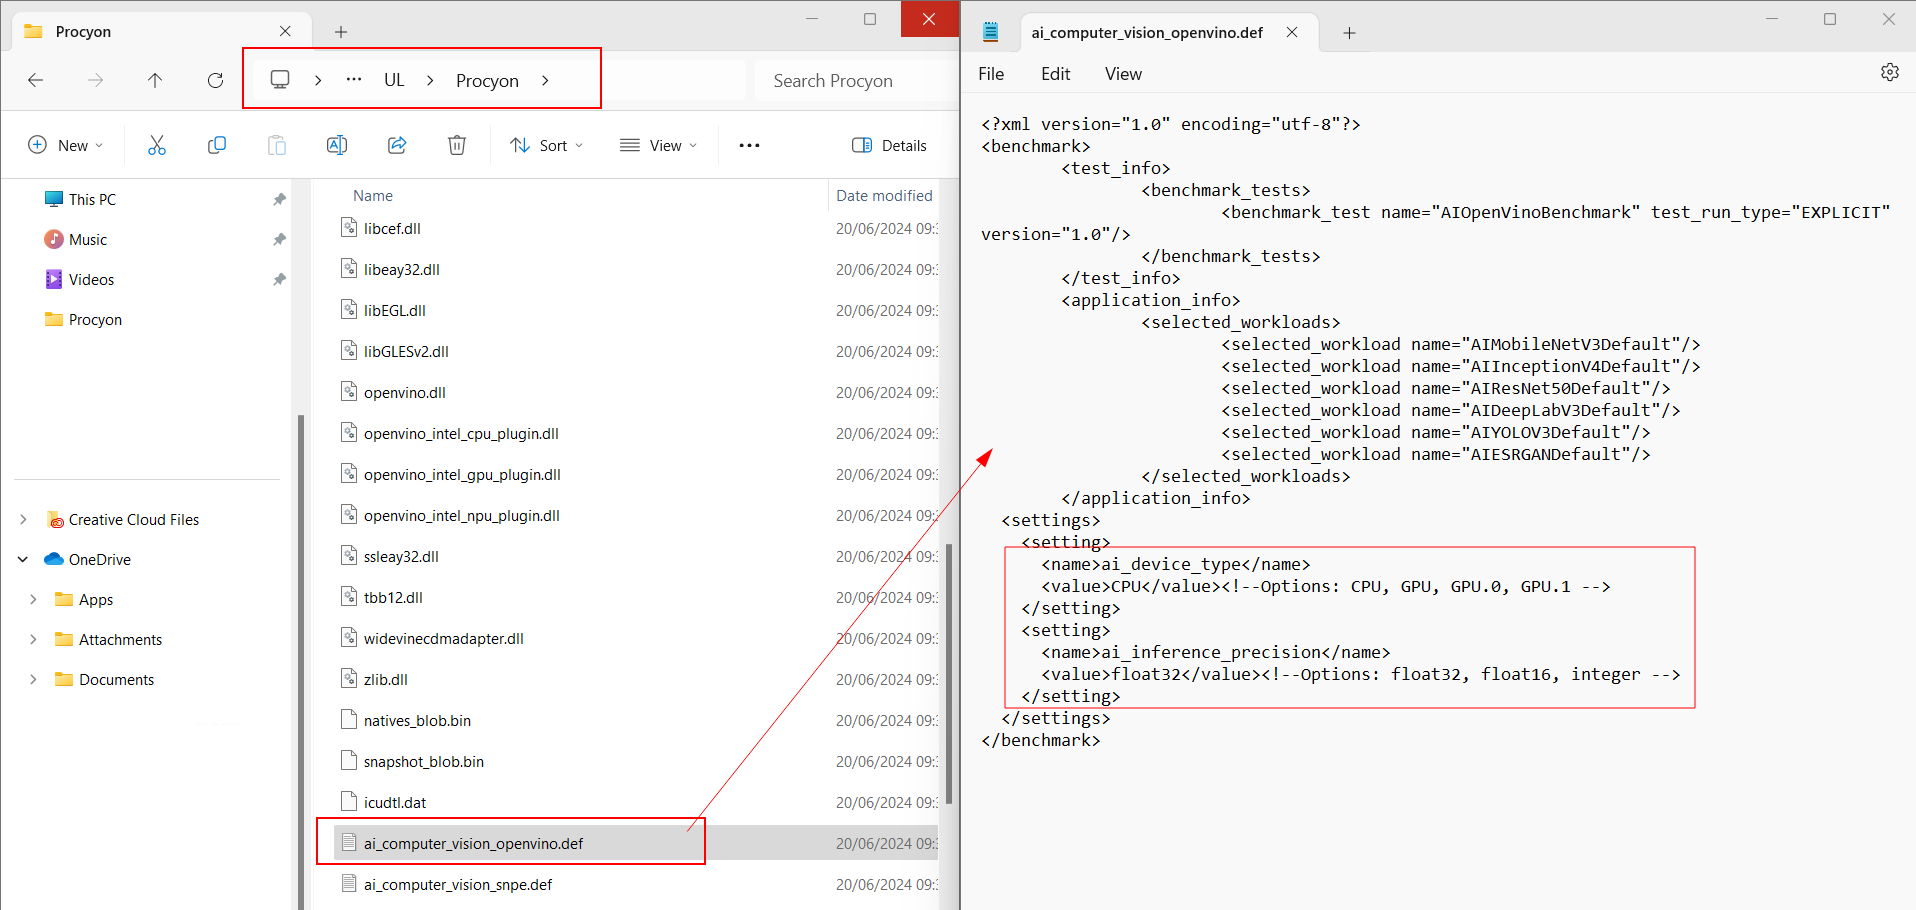Click the chevron after UL in address bar
This screenshot has height=910, width=1916.
[x=430, y=80]
